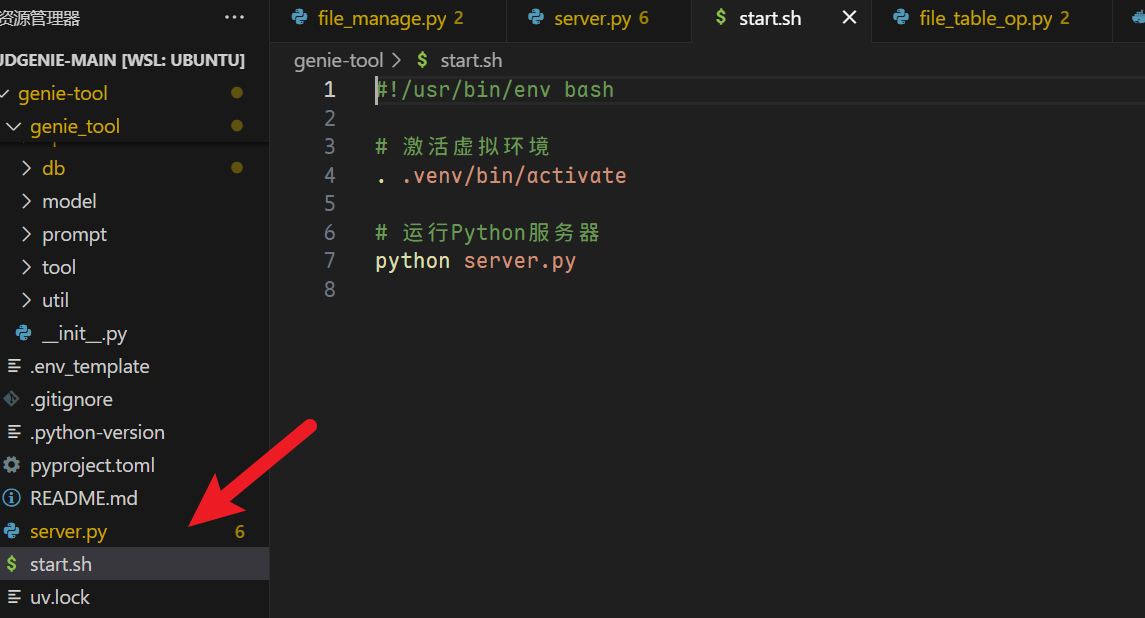Screen dimensions: 1145x618
Task: Close the start.sh editor tab
Action: point(849,17)
